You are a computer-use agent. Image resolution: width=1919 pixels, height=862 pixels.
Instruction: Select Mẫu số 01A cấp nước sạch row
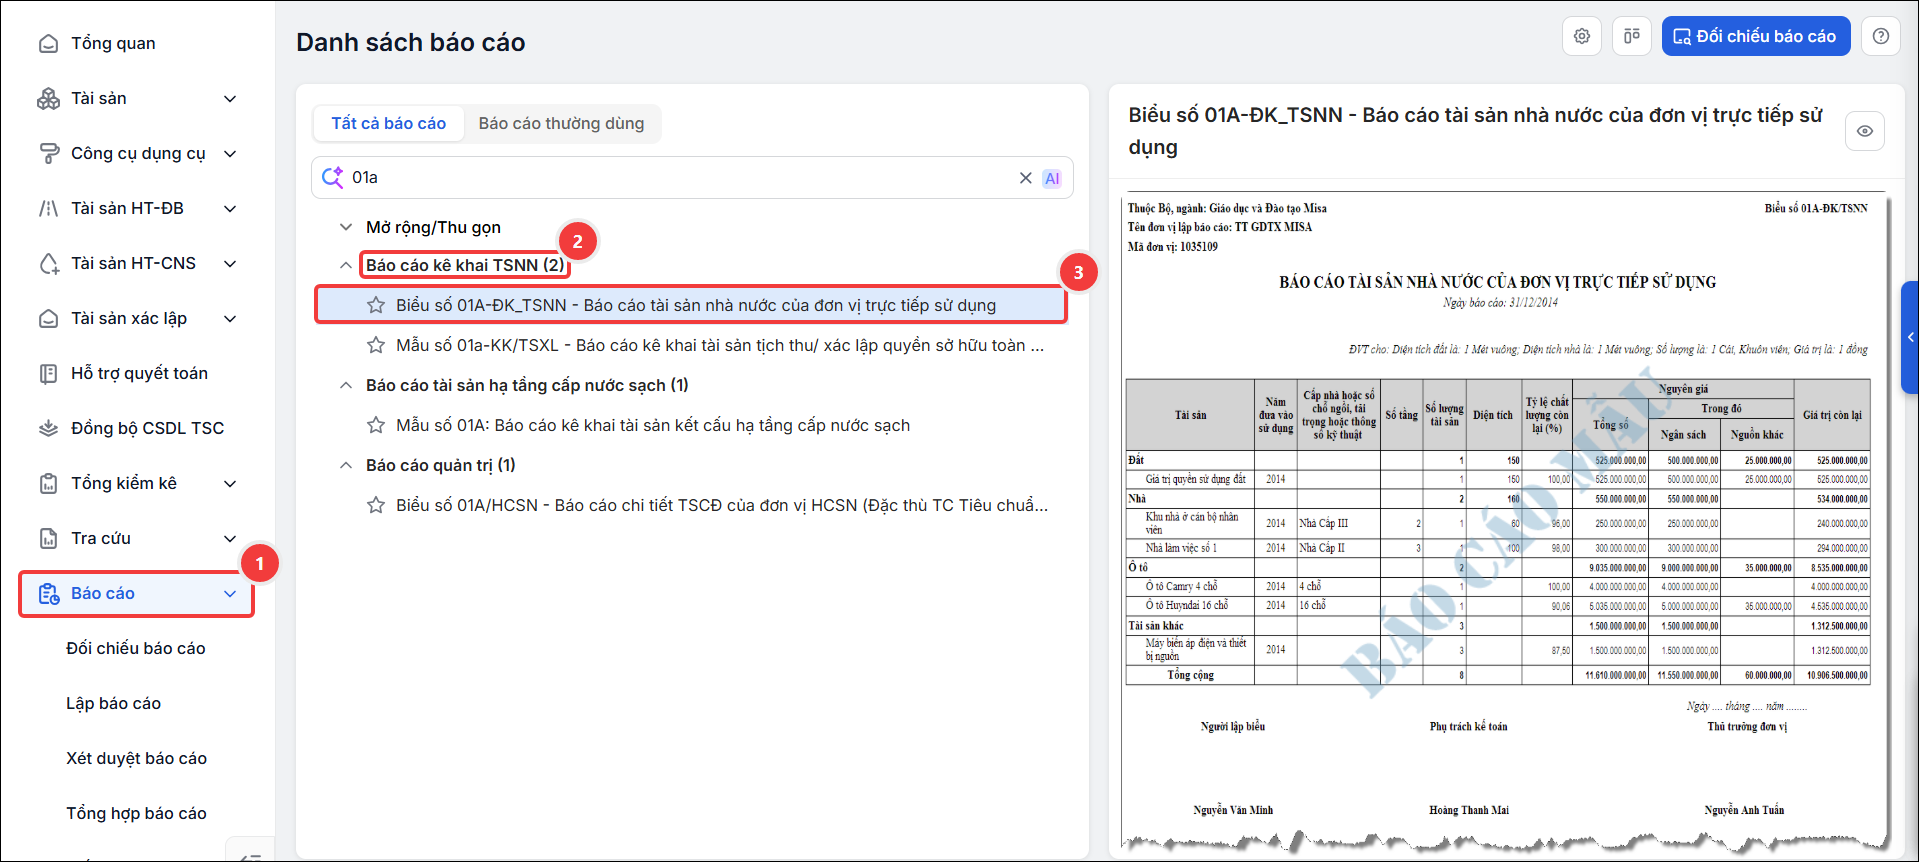click(x=692, y=425)
